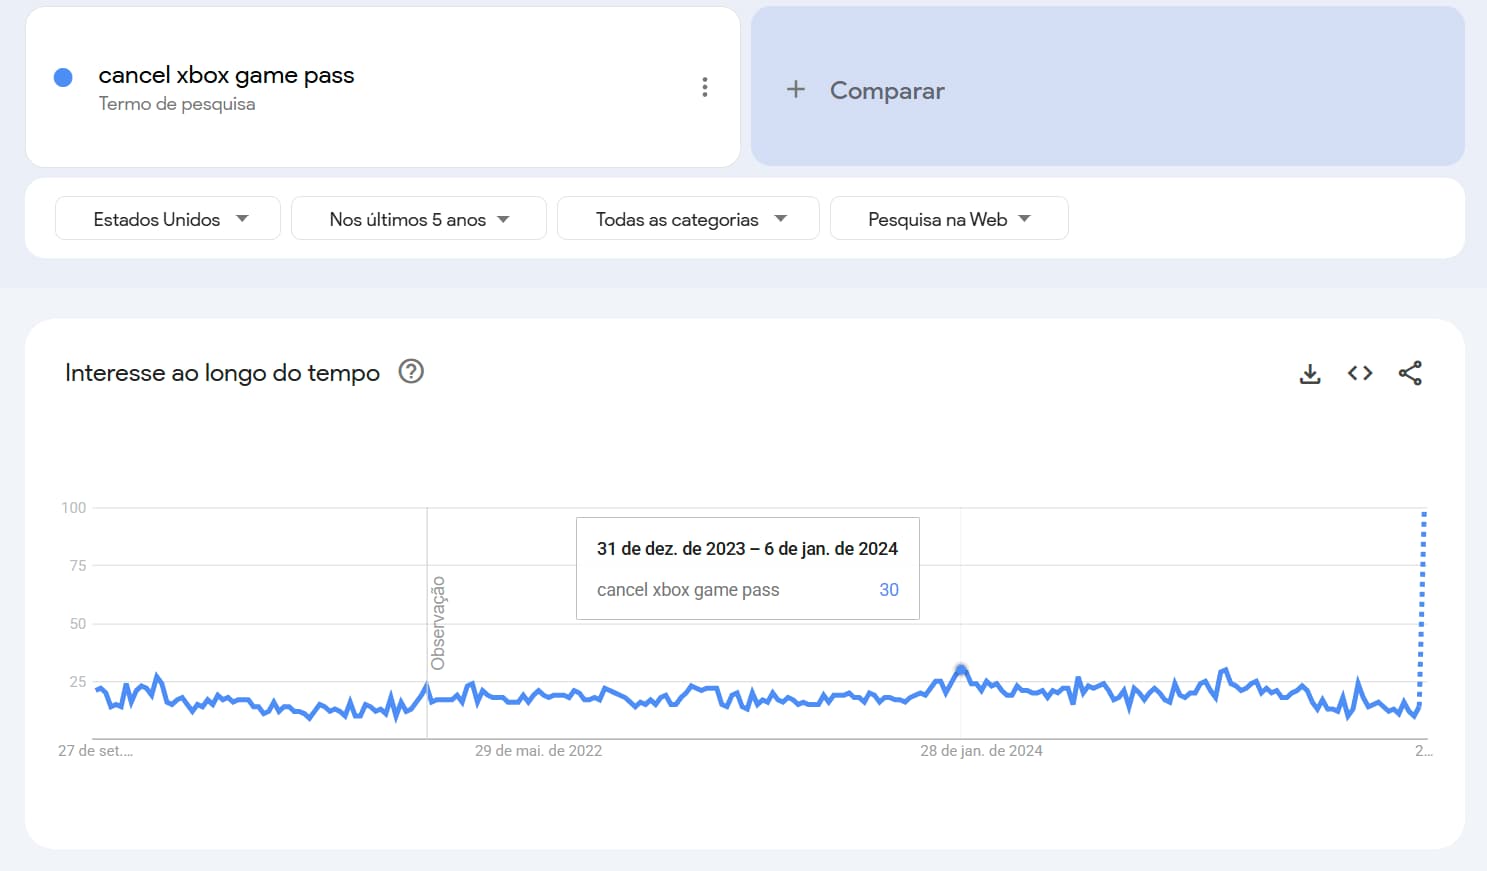Click the cancel xbox game pass term text
This screenshot has height=871, width=1487.
coord(226,74)
